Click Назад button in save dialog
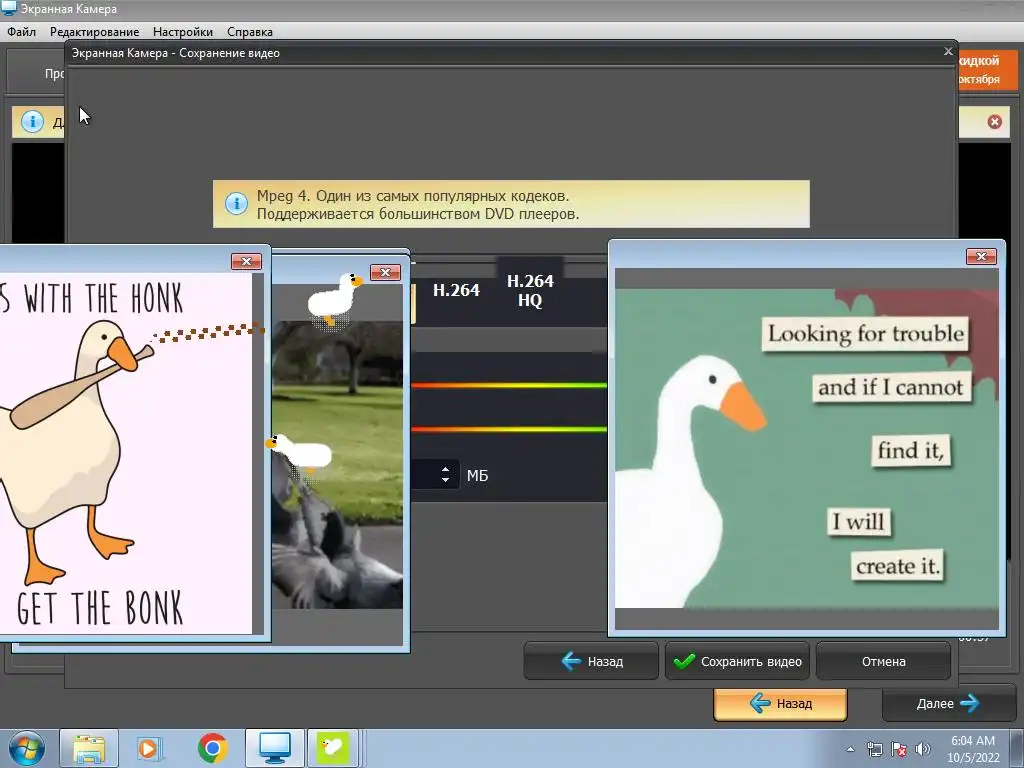1024x768 pixels. [591, 662]
